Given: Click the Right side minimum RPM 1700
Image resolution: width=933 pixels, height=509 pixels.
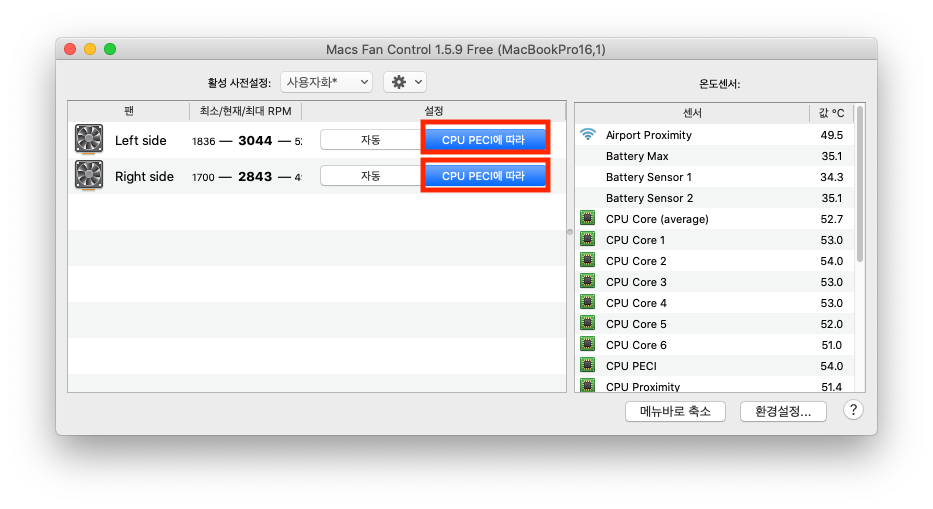Looking at the screenshot, I should click(x=203, y=177).
